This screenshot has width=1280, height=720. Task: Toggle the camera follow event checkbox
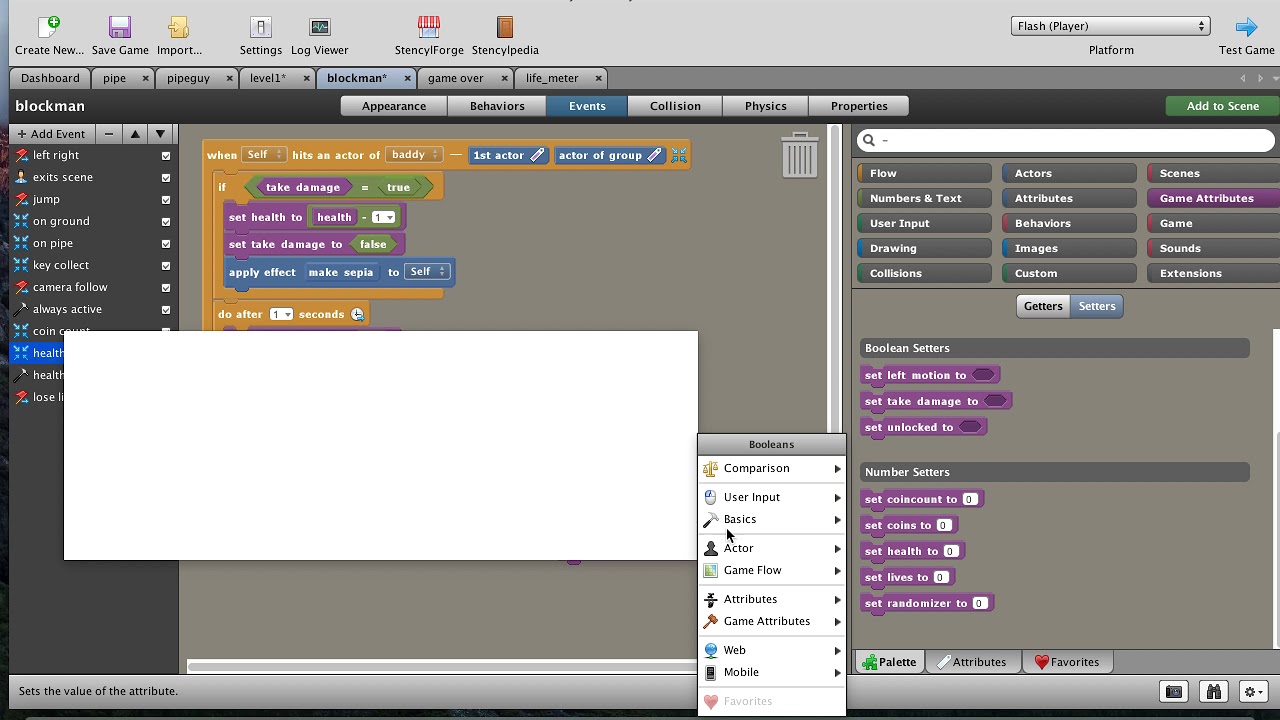(166, 288)
